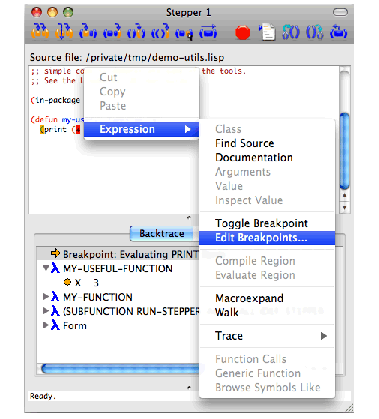Click the source pane vertical scrollbar thumb
Viewport: 379px width, 419px height.
[x=345, y=151]
